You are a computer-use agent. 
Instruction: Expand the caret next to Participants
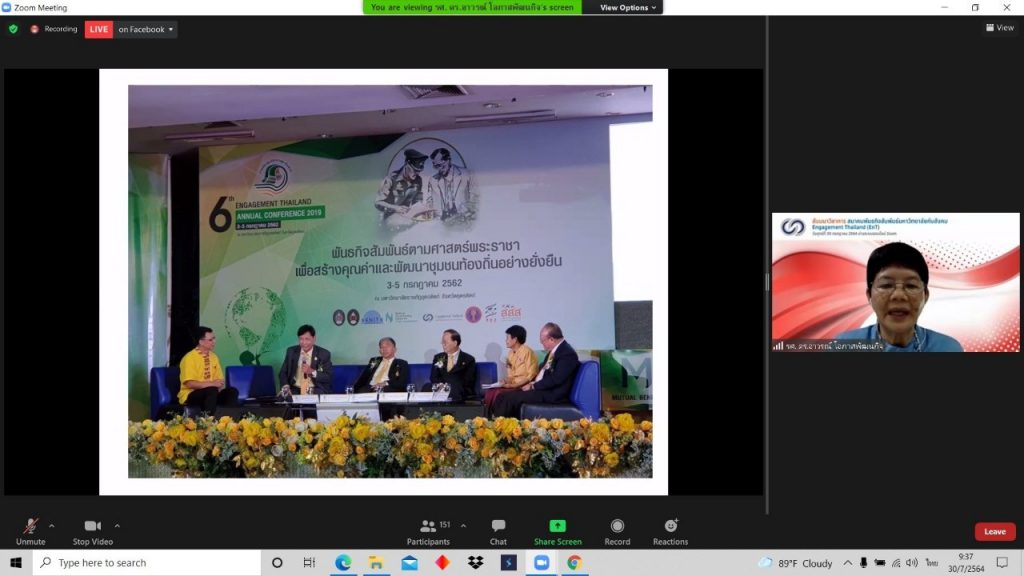tap(463, 526)
